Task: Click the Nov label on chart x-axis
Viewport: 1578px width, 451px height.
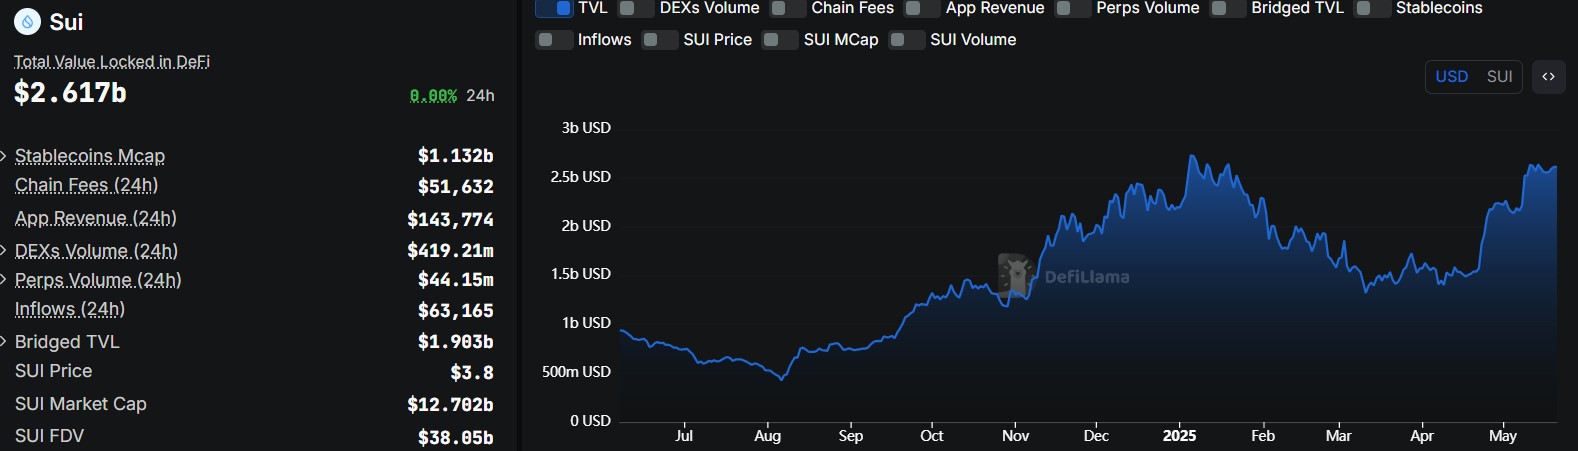Action: click(x=1015, y=436)
